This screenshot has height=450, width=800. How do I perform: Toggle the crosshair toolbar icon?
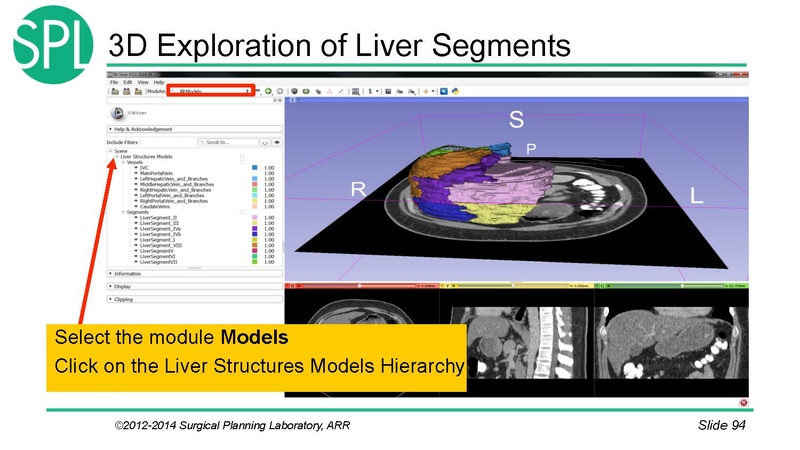tap(426, 91)
